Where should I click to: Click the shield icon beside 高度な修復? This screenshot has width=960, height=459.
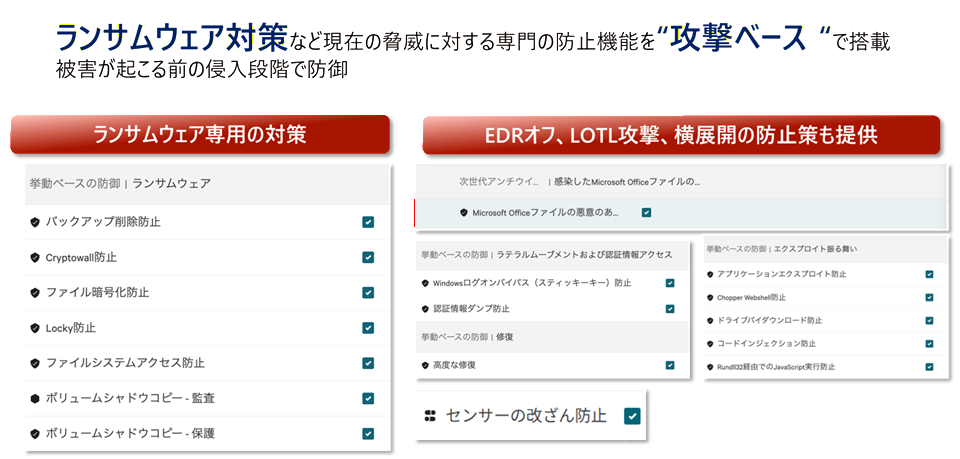click(x=426, y=365)
